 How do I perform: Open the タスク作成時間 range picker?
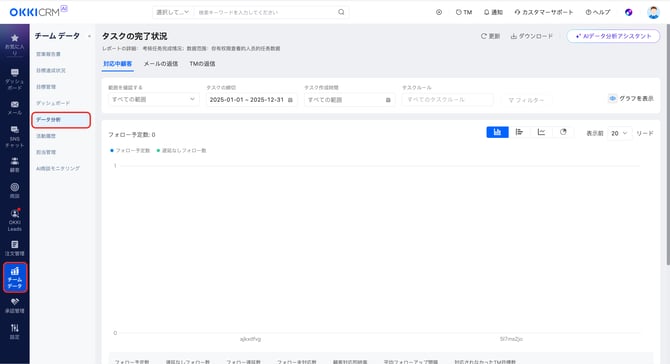349,100
